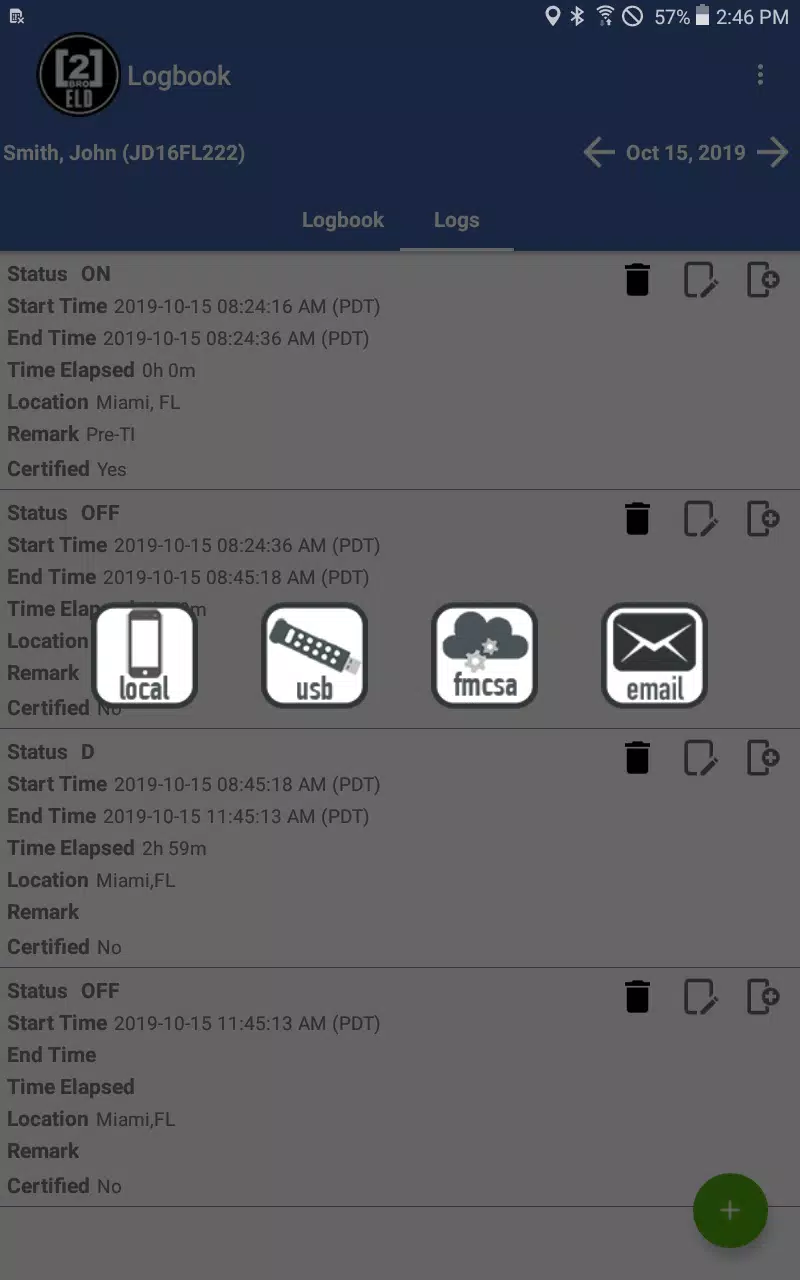Open the date Oct 15, 2019
The height and width of the screenshot is (1280, 800).
(686, 153)
